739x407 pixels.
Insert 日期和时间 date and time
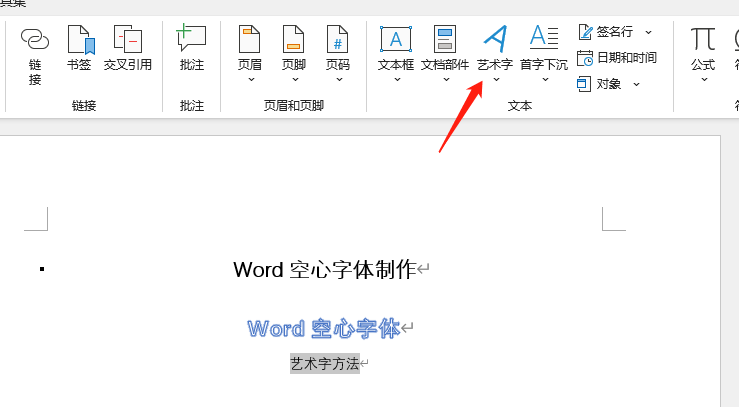616,58
